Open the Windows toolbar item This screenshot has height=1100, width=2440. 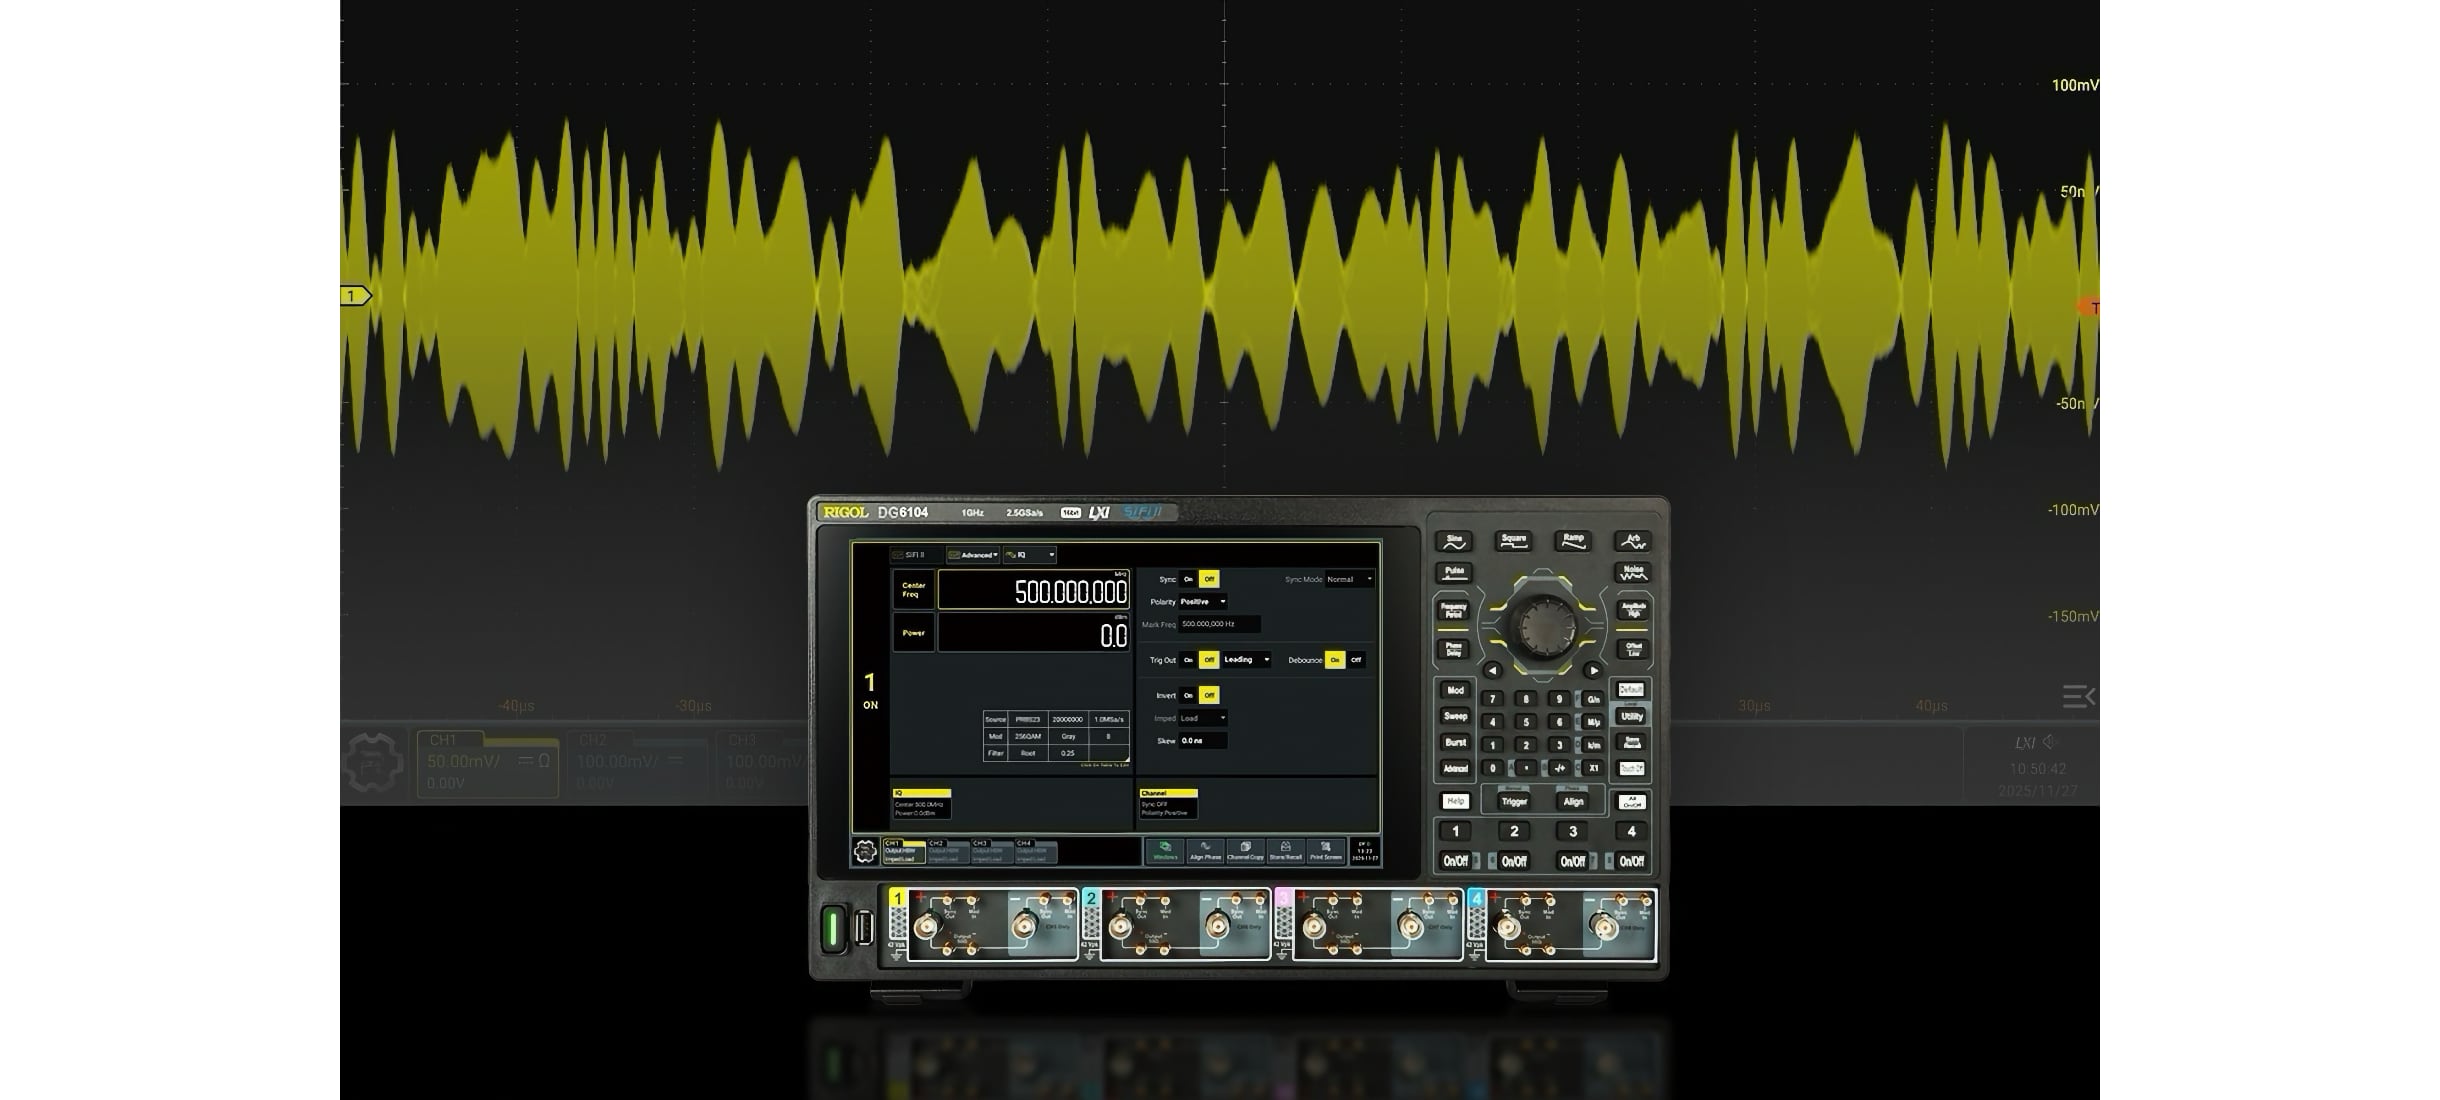[1165, 851]
